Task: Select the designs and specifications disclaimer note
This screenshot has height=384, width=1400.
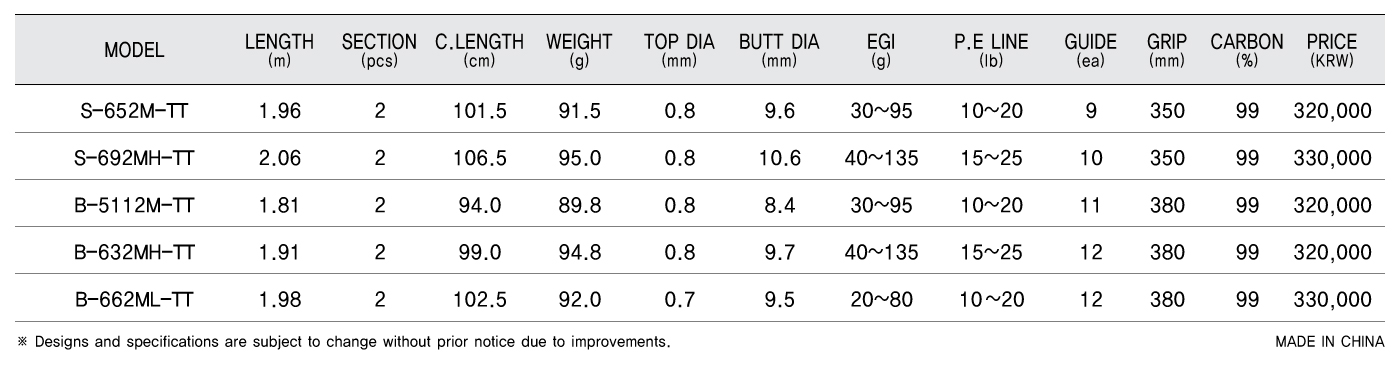Action: tap(343, 342)
